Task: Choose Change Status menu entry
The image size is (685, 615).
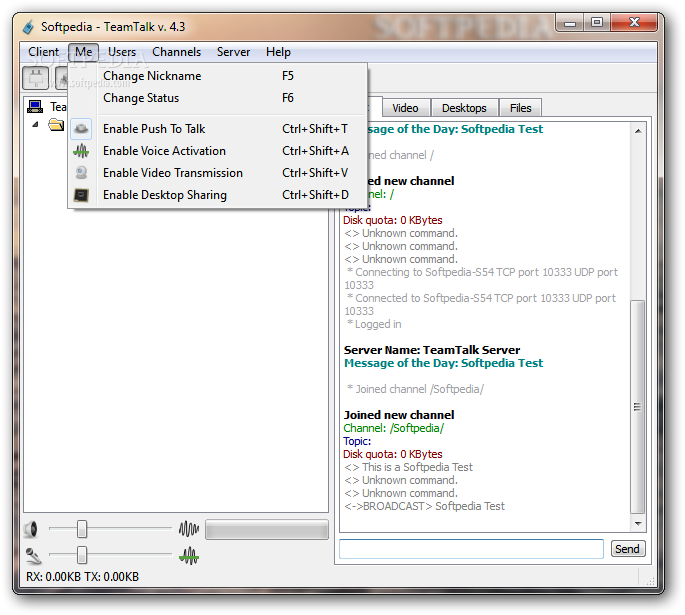Action: pos(217,98)
